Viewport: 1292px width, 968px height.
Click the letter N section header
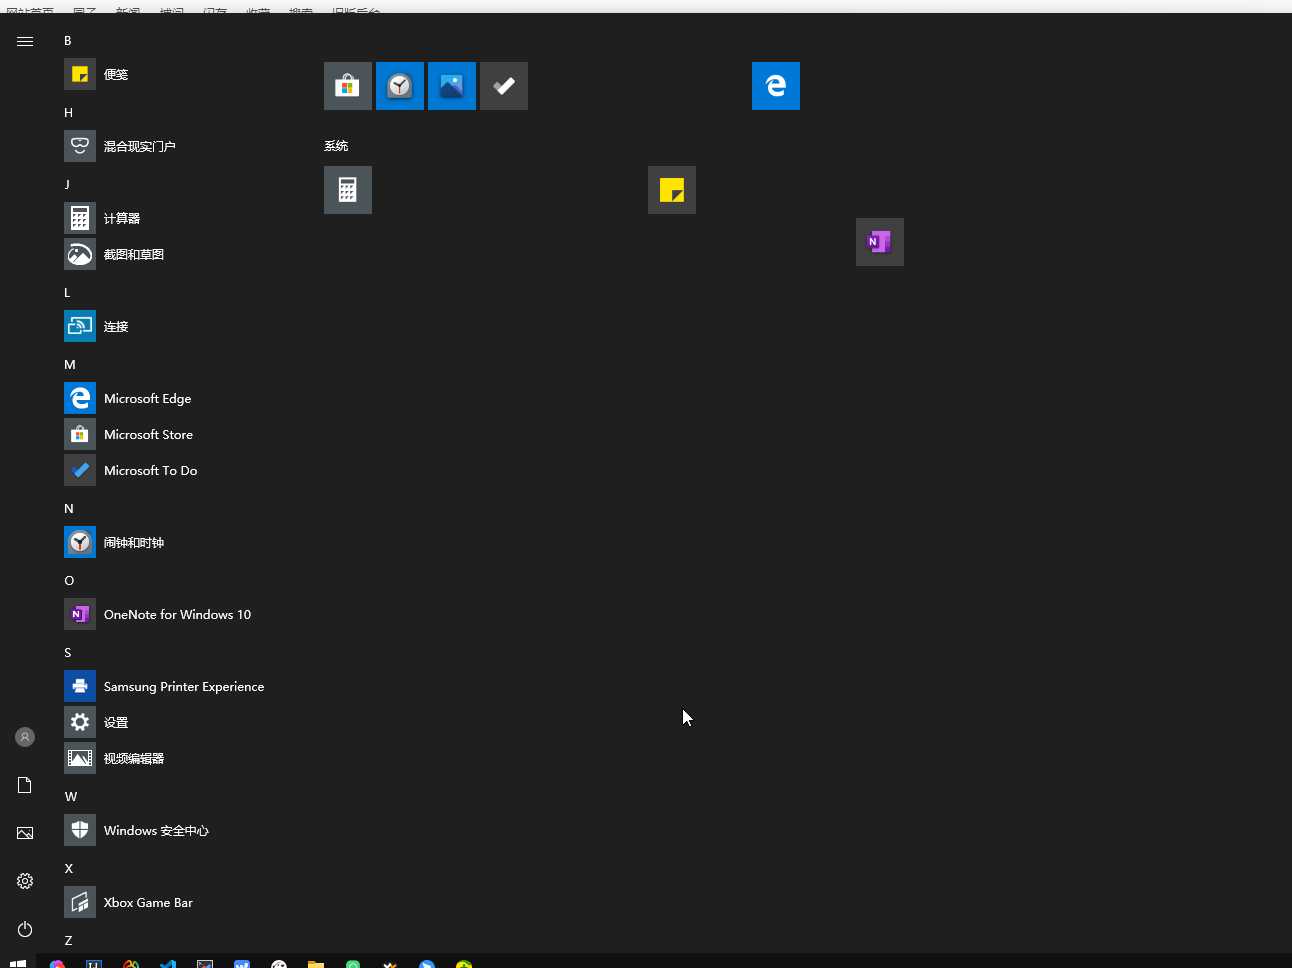[x=69, y=509]
